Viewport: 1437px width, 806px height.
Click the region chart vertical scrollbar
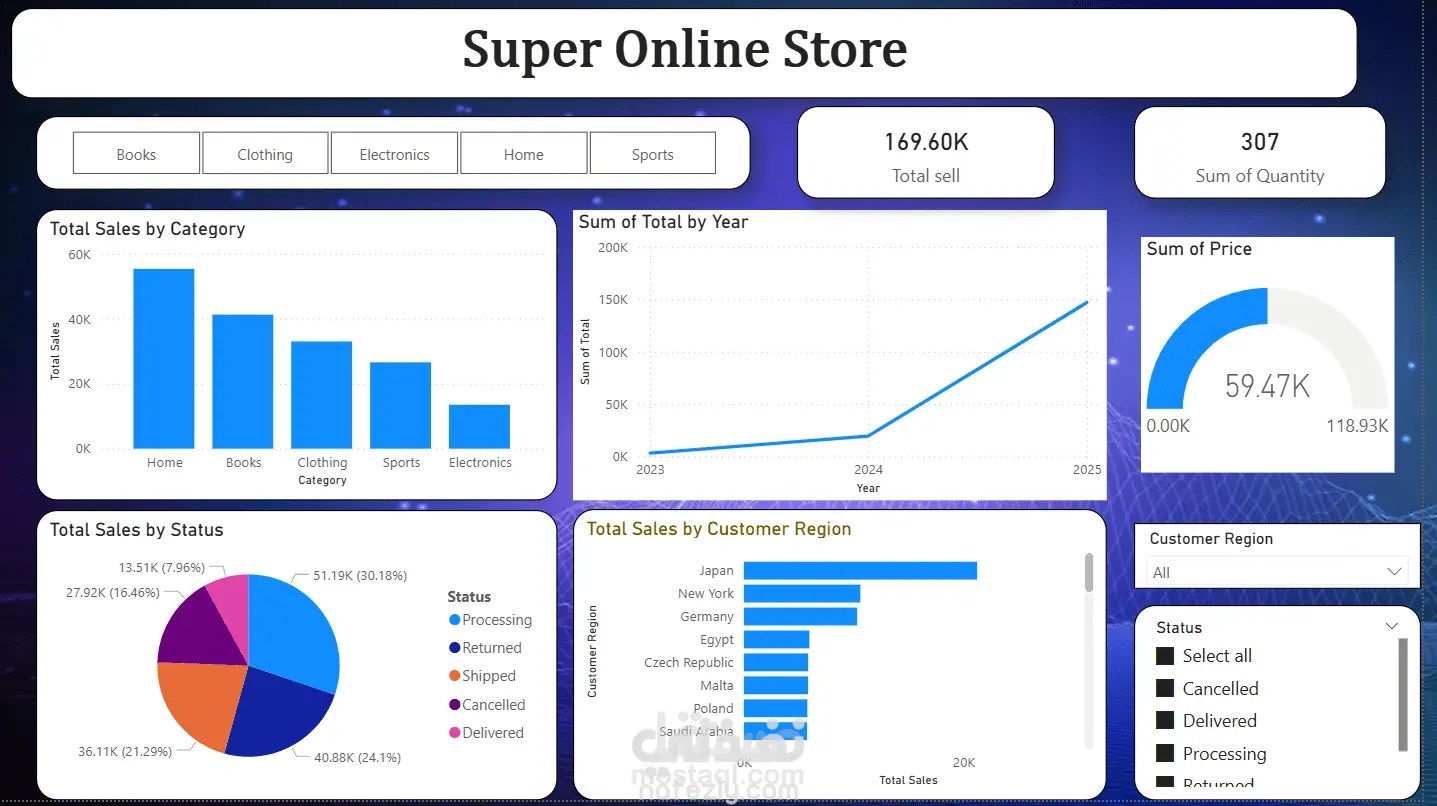click(1089, 650)
